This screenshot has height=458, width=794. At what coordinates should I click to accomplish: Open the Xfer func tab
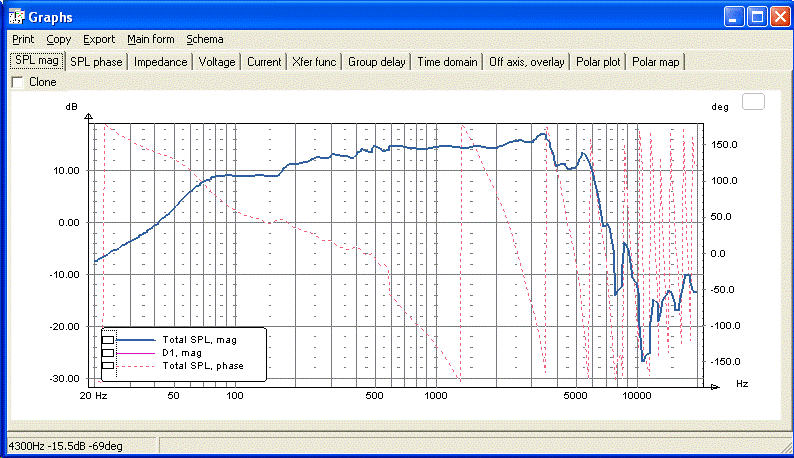pos(314,62)
